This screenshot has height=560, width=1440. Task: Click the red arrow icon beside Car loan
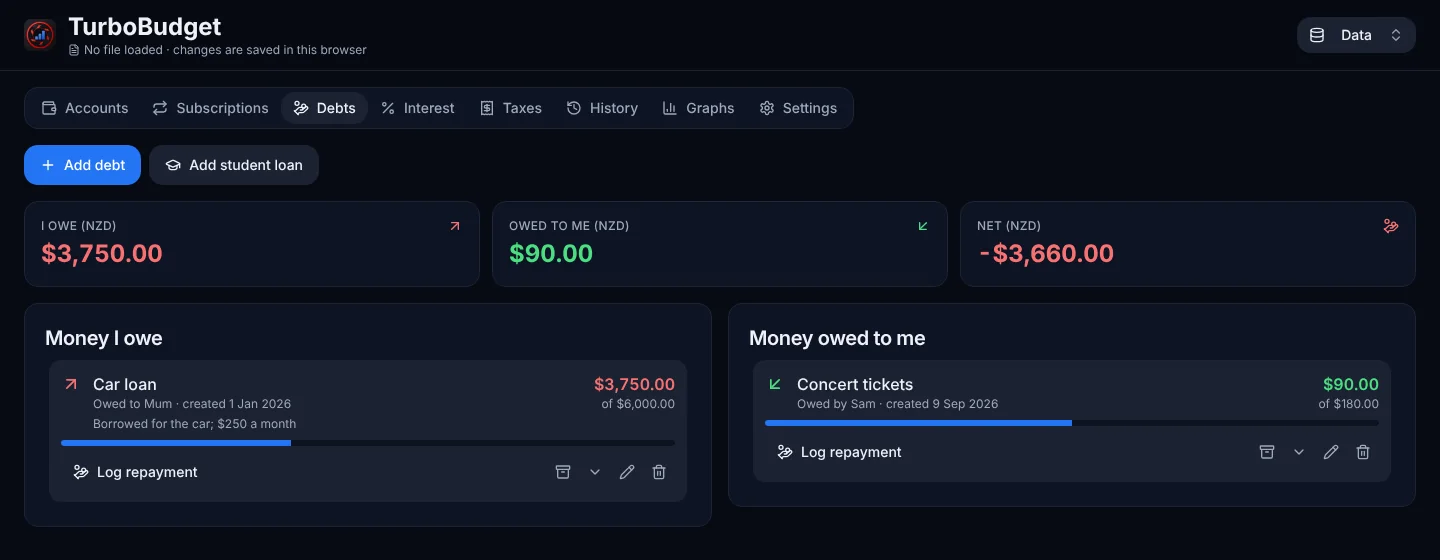[71, 384]
